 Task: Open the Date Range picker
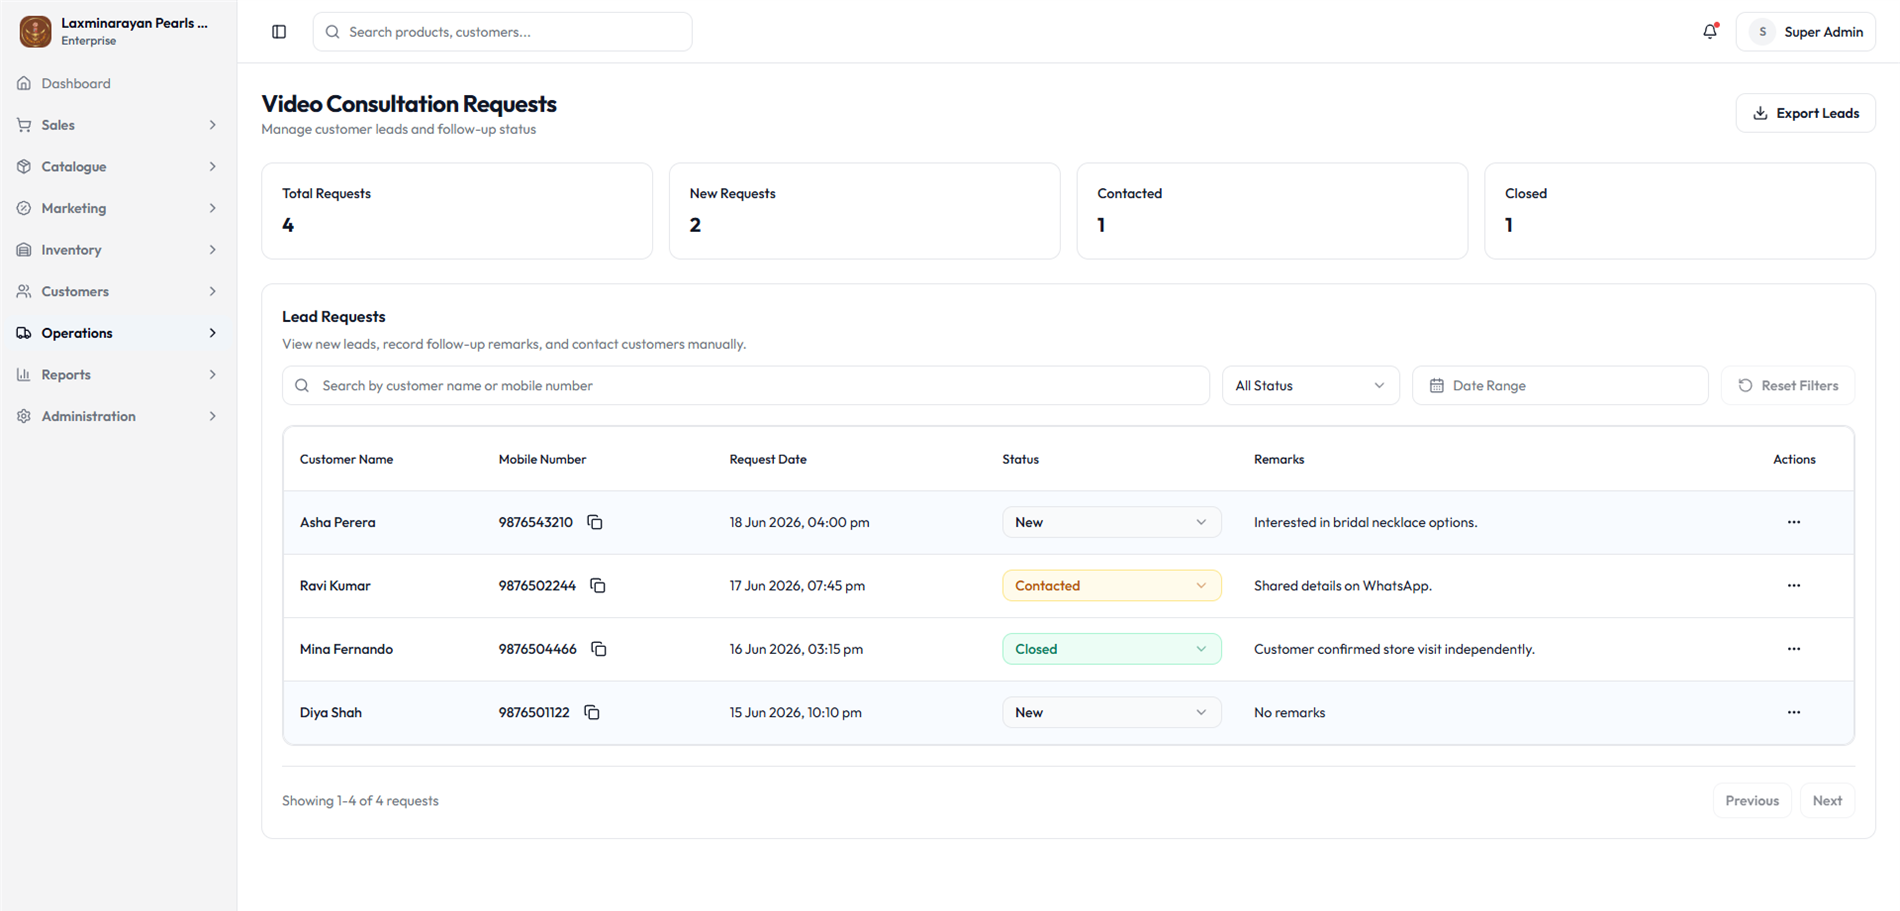(1560, 385)
